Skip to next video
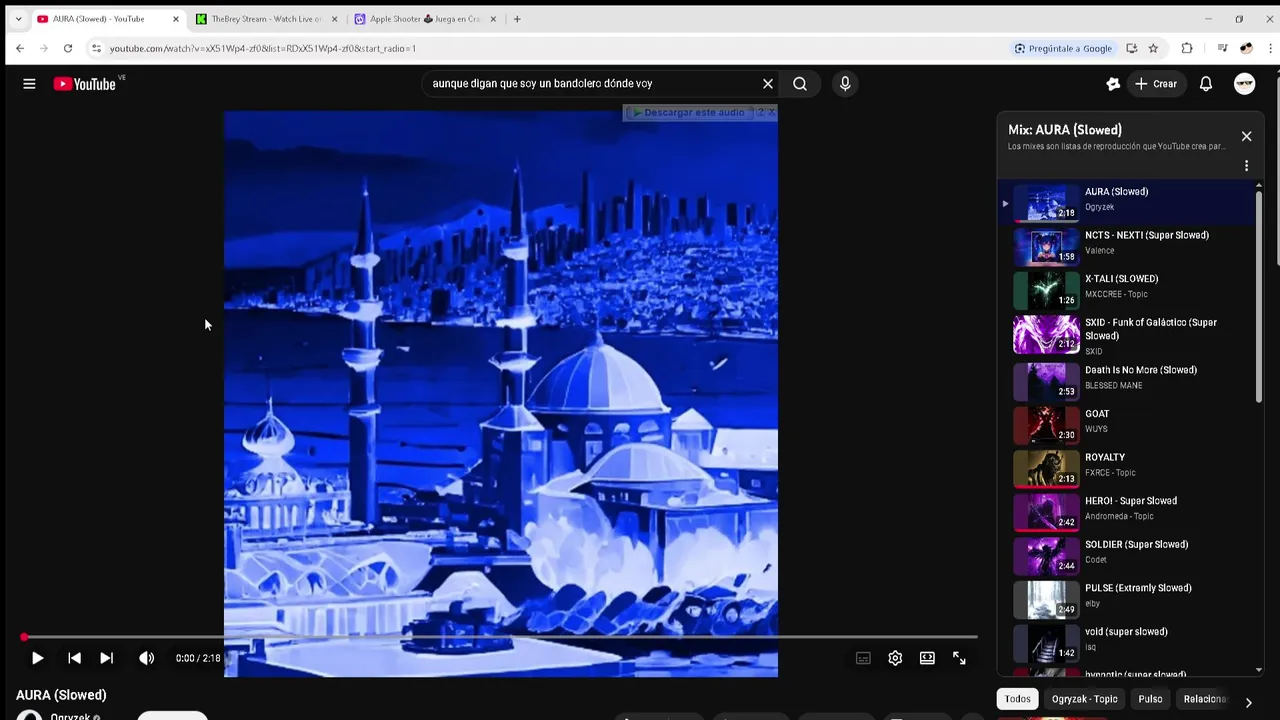This screenshot has width=1280, height=720. [106, 658]
